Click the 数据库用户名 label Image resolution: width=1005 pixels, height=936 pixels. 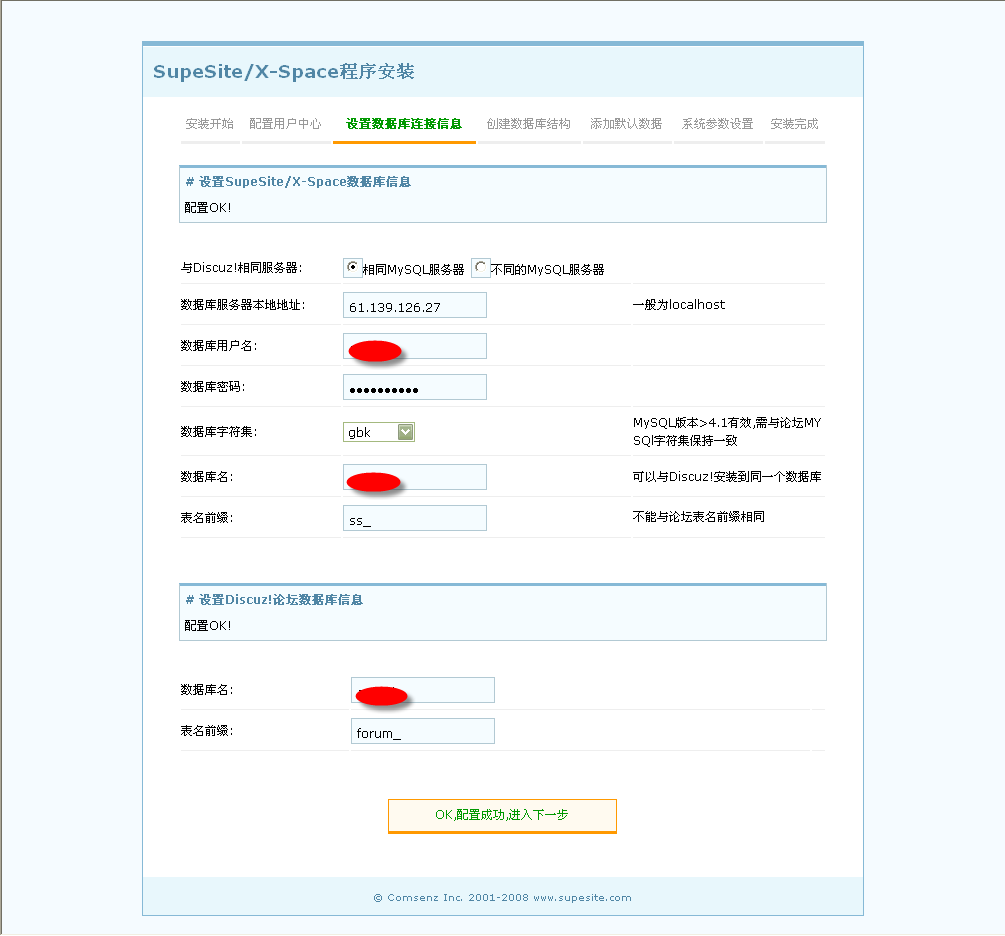click(219, 346)
